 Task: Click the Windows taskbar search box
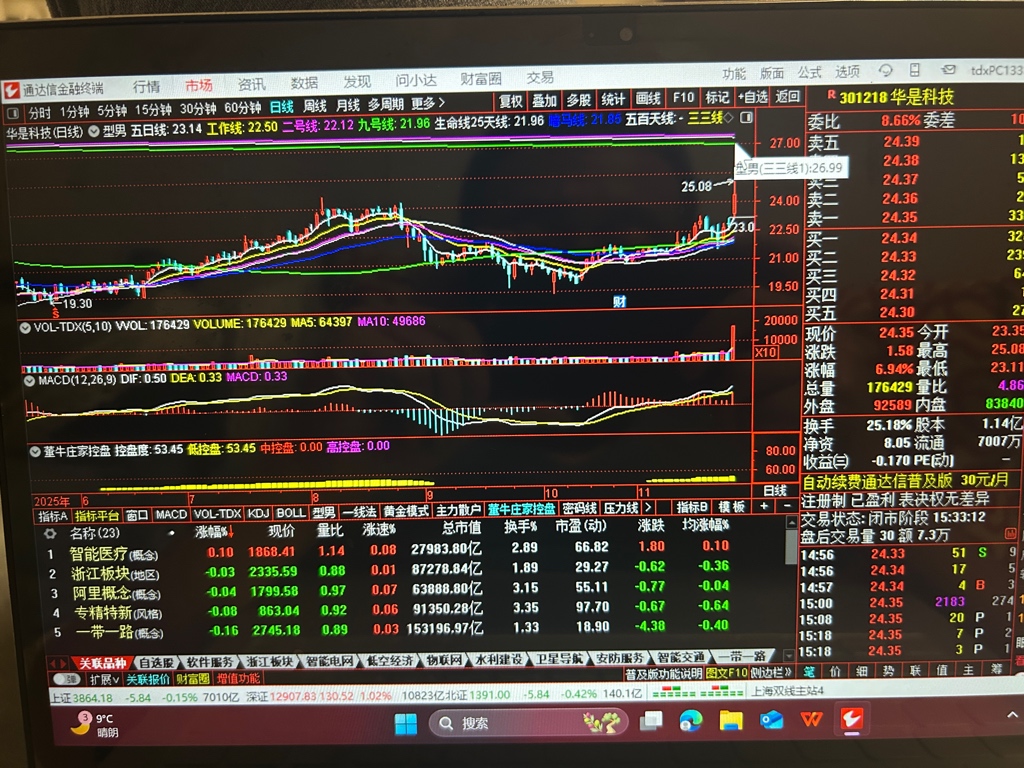tap(528, 722)
